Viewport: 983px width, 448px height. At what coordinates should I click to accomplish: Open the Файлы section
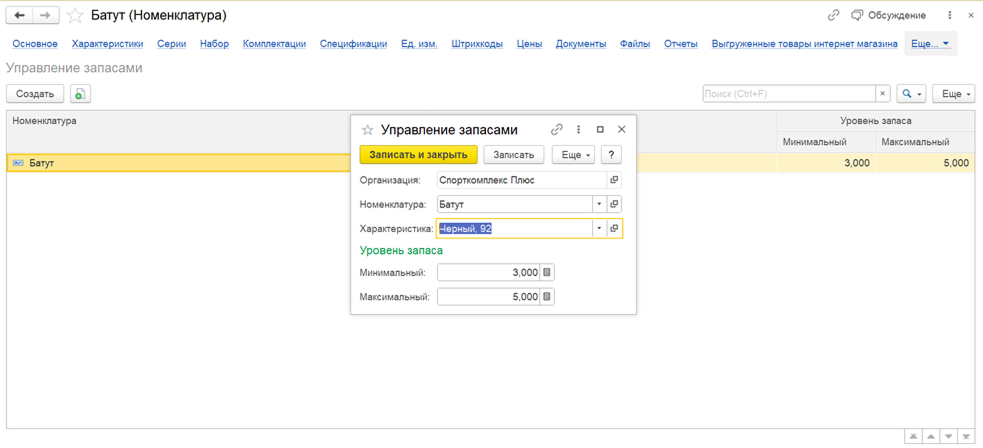(634, 44)
